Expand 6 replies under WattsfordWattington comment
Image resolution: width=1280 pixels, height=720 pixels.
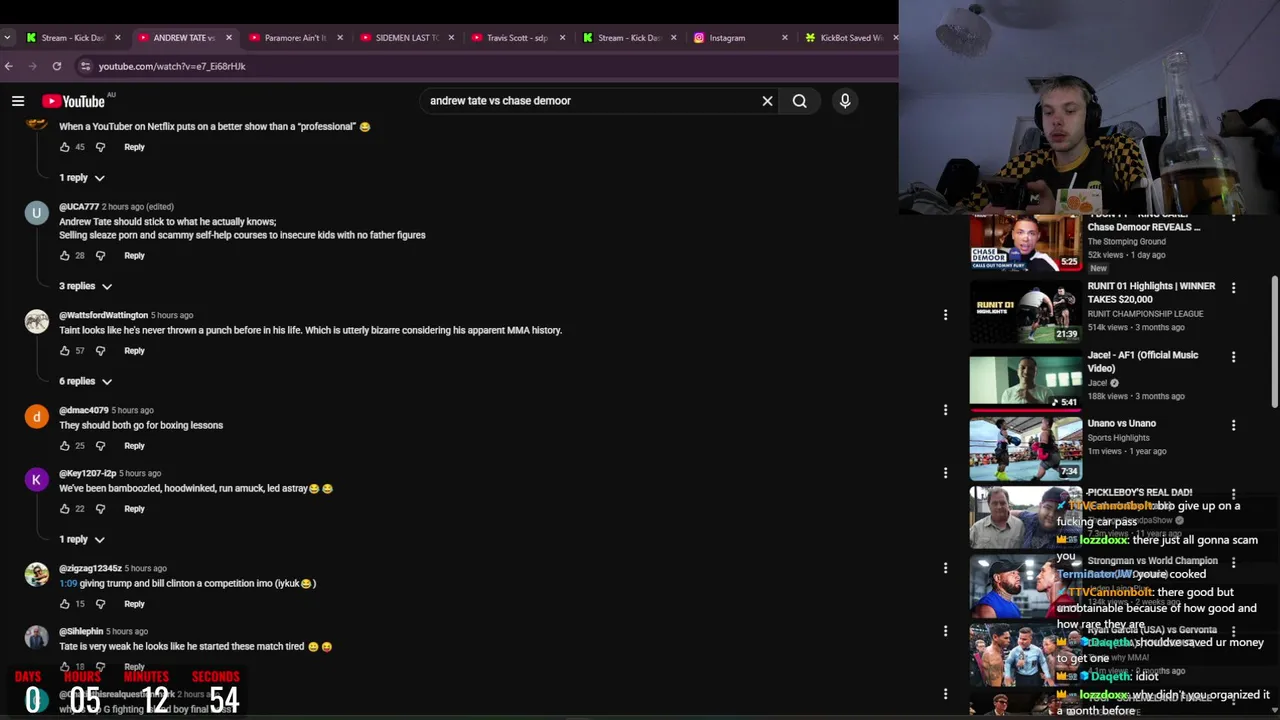coord(85,381)
